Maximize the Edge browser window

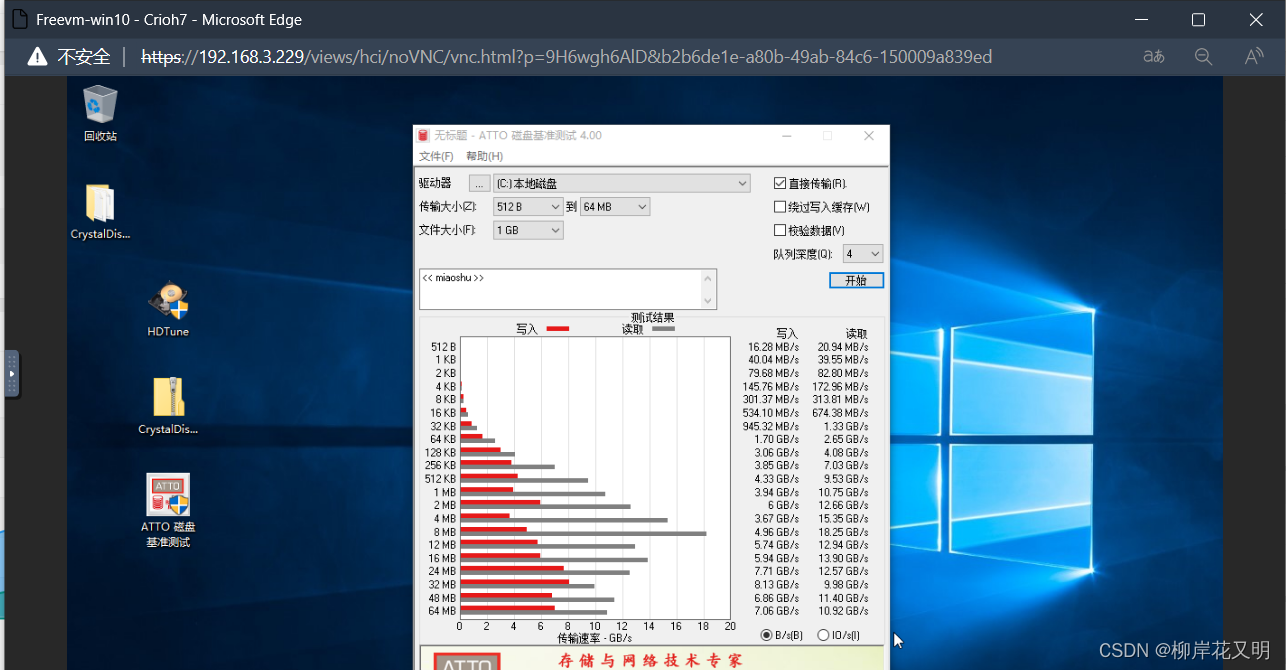click(x=1198, y=20)
